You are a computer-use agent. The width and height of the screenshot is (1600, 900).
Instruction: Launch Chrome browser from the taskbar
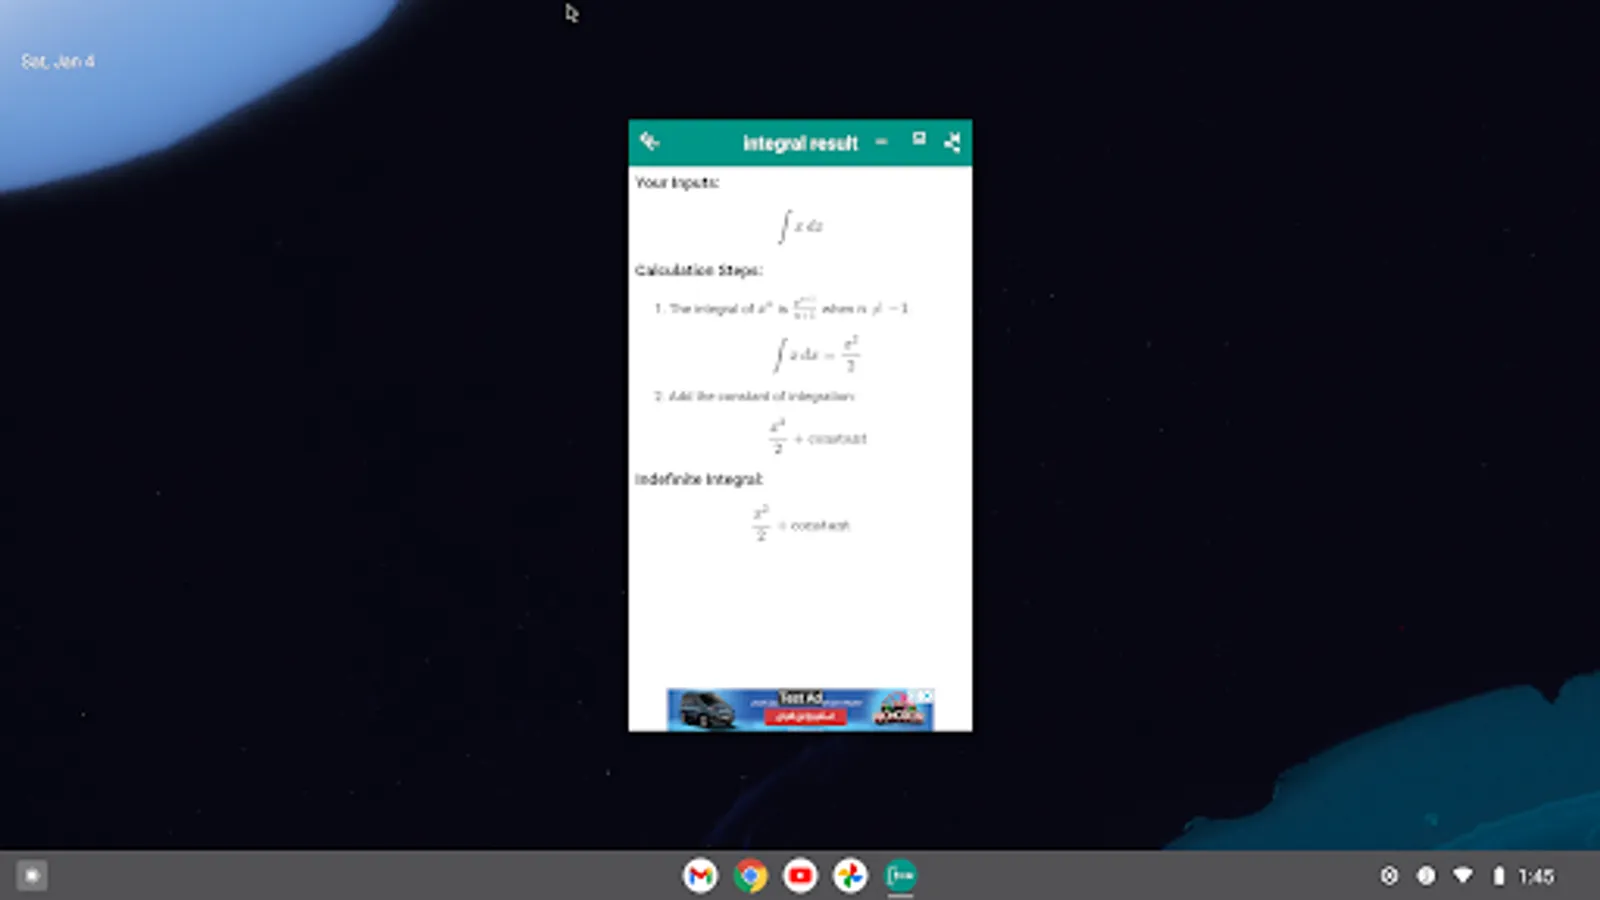[x=750, y=875]
